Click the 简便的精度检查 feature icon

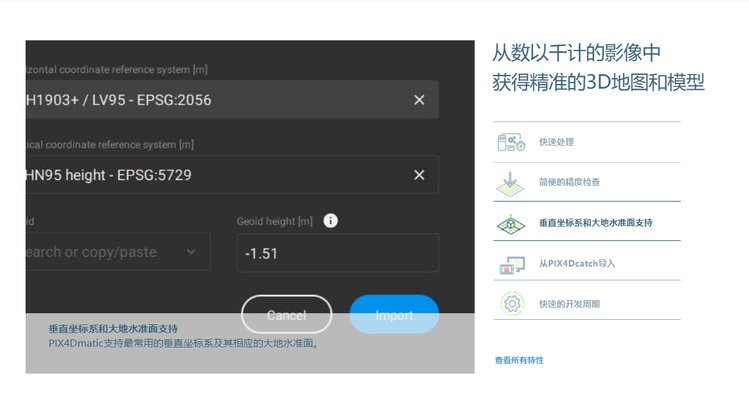click(x=511, y=183)
